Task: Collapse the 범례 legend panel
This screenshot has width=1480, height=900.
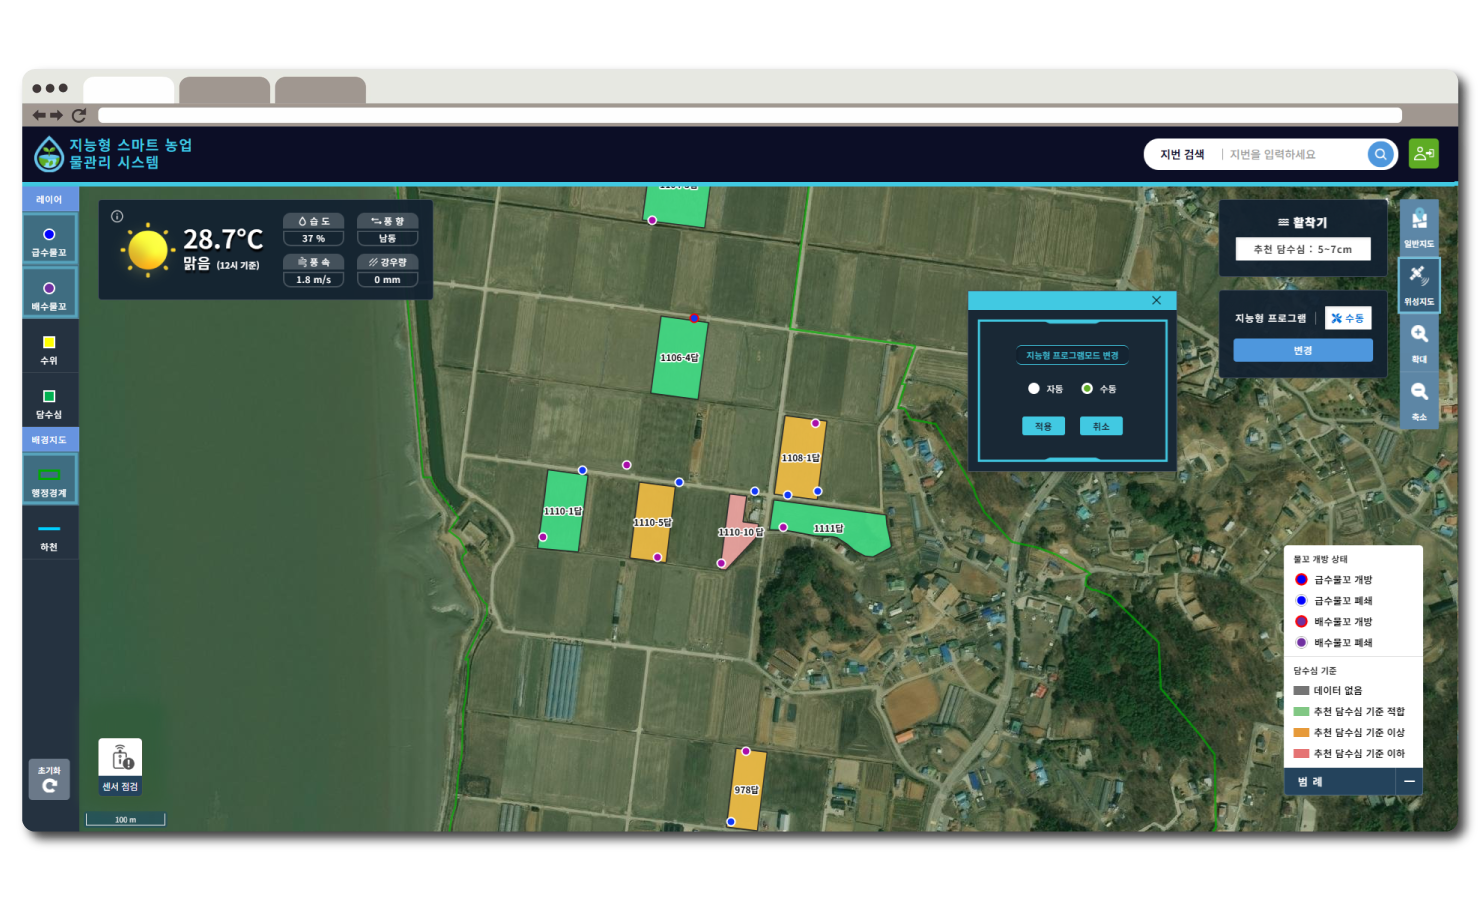Action: (1408, 781)
